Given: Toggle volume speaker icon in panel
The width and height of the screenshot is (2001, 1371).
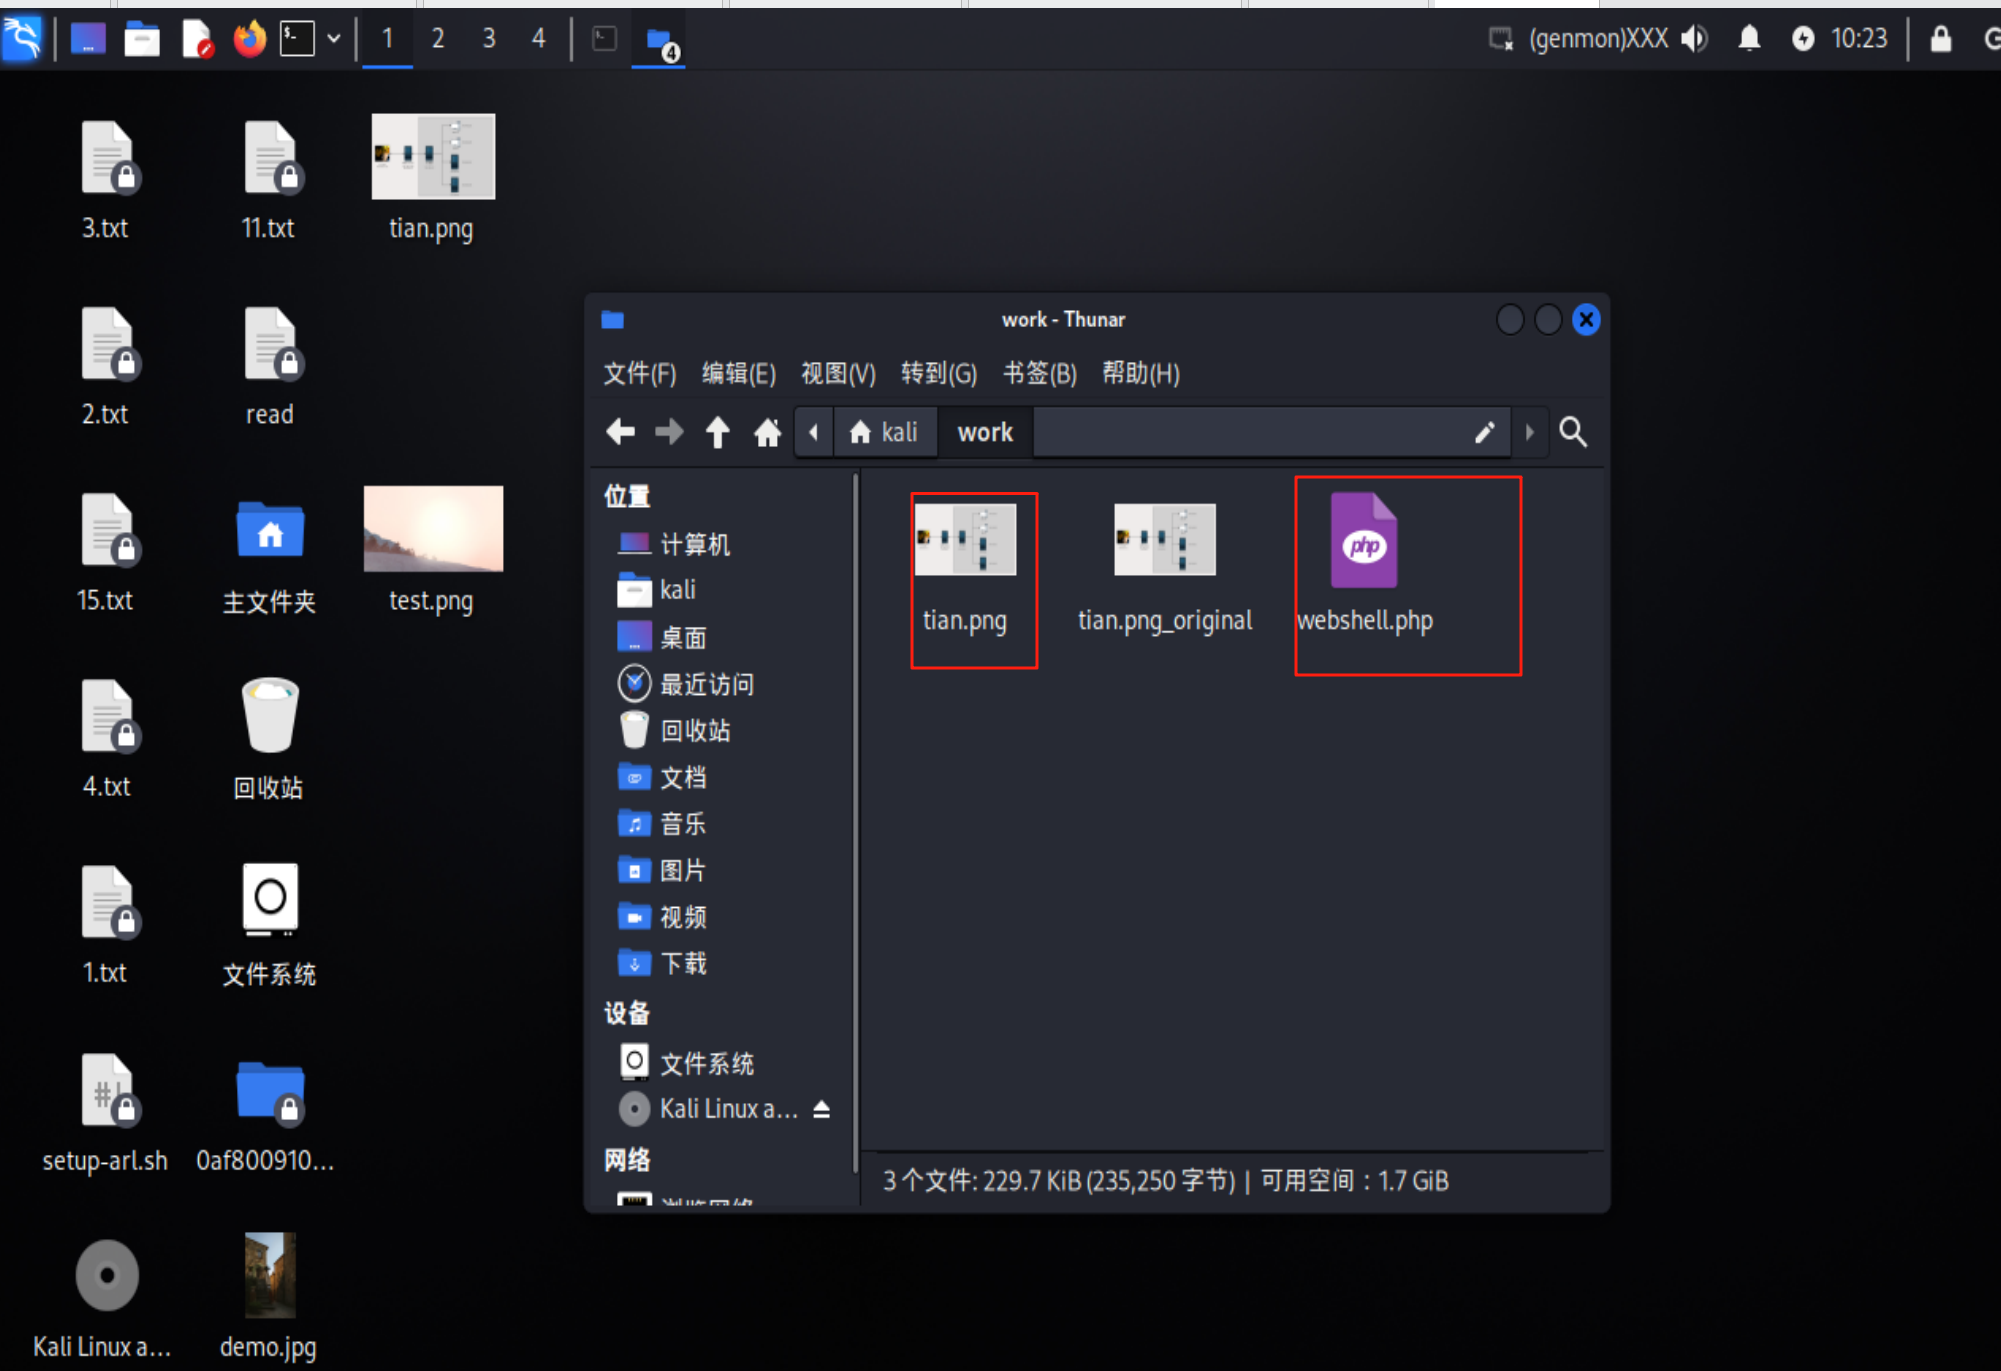Looking at the screenshot, I should coord(1694,39).
